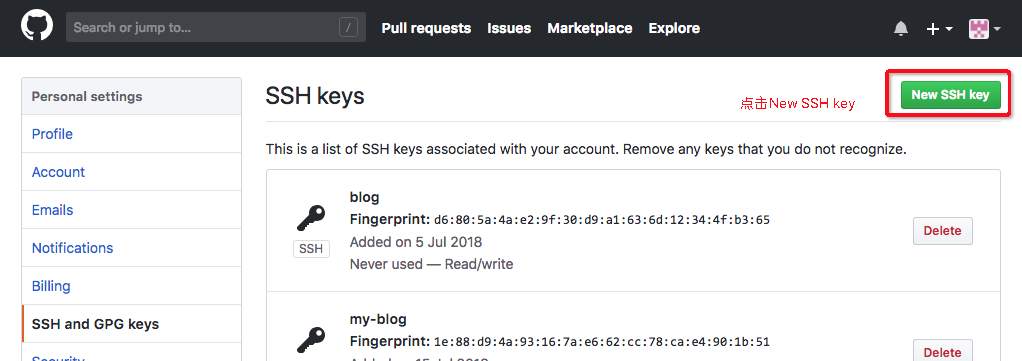Go to Issues in top navigation

point(509,29)
